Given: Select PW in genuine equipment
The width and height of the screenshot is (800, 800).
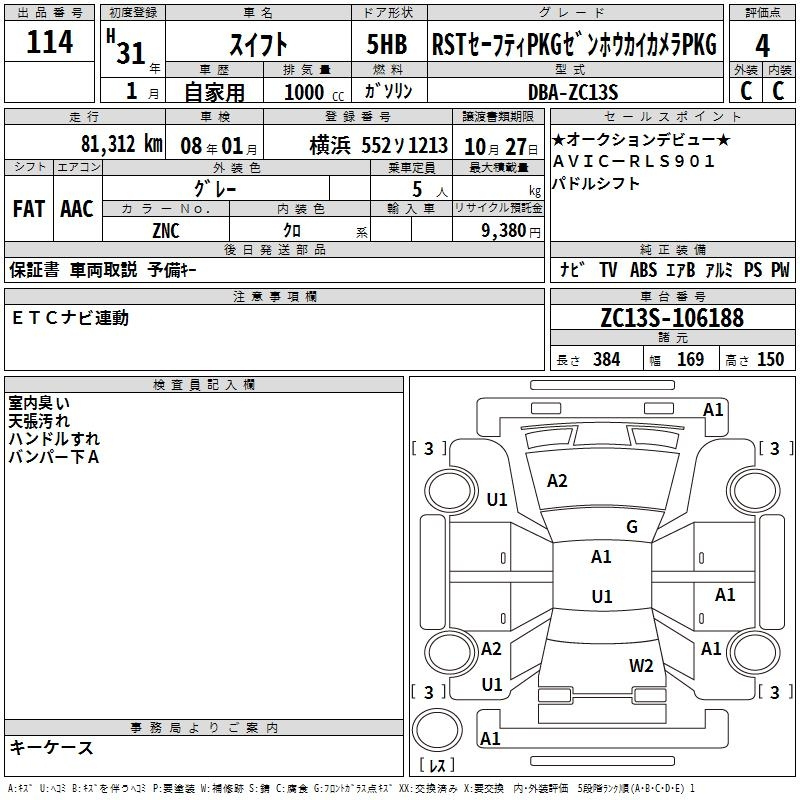Looking at the screenshot, I should point(780,269).
